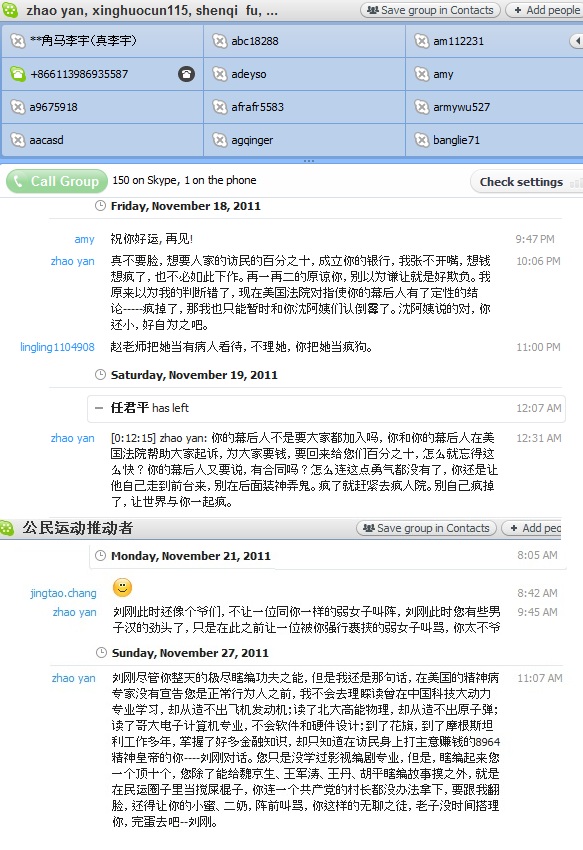The image size is (583, 850).
Task: Click the hang-up phone icon beside +866113986935587
Action: click(x=186, y=74)
